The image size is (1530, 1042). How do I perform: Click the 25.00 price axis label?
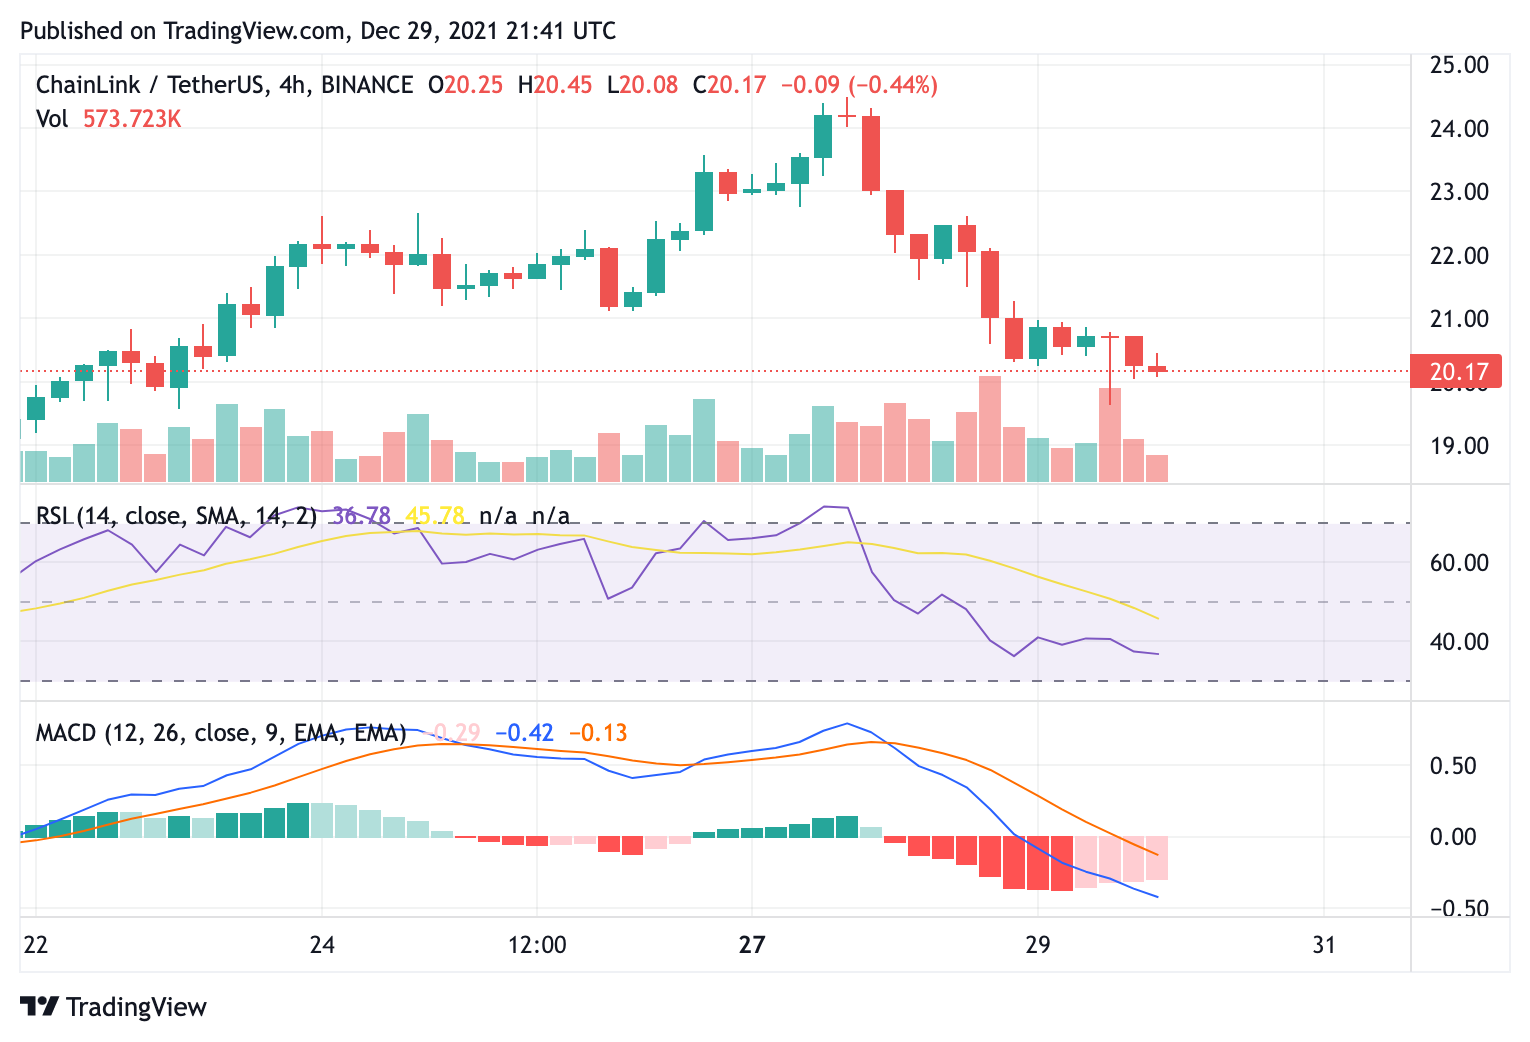coord(1459,65)
